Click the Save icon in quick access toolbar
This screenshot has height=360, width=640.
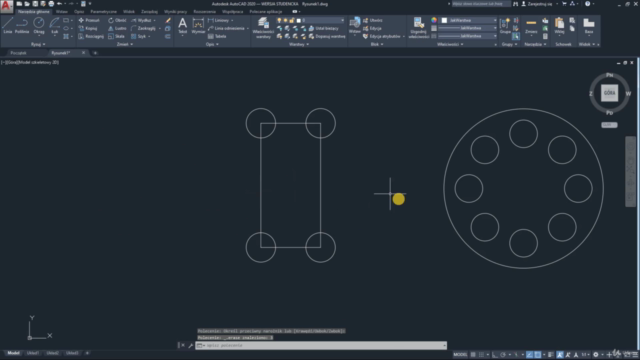[x=35, y=4]
